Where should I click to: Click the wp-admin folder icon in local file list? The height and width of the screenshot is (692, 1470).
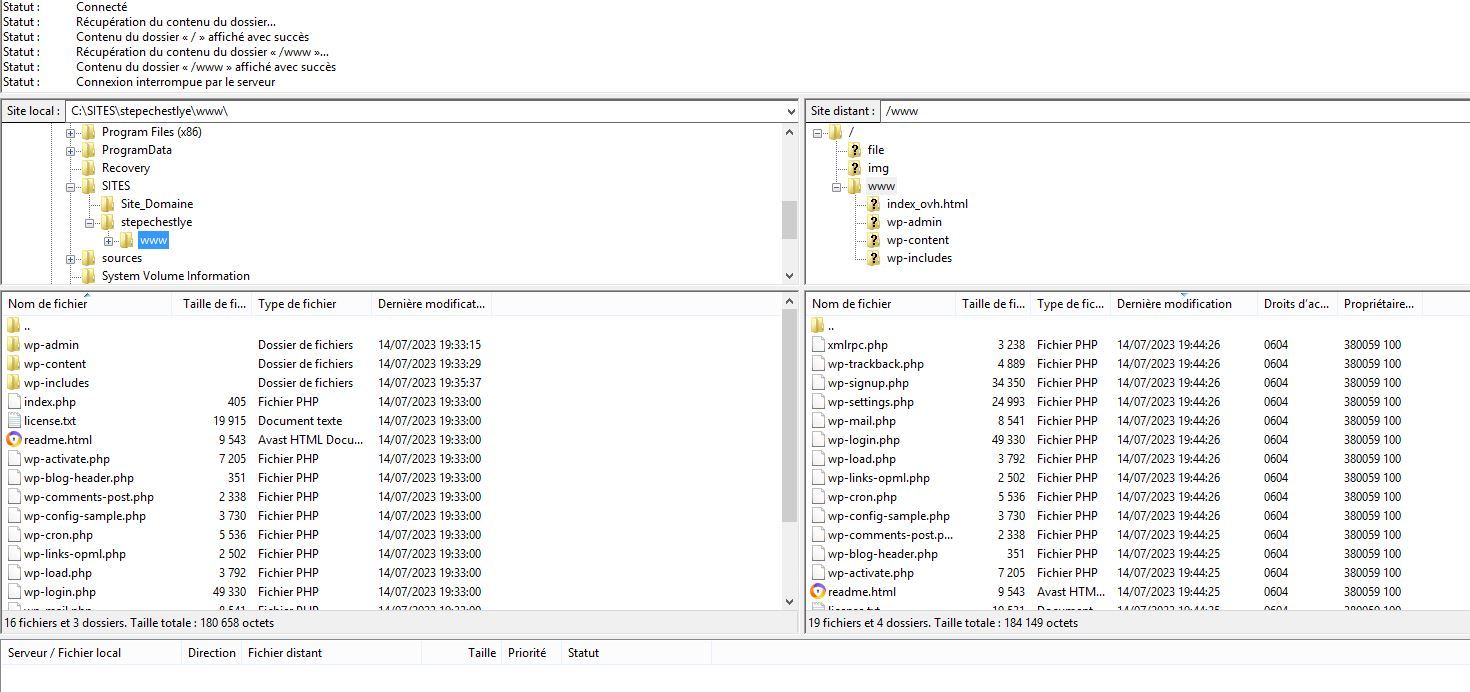pos(14,345)
